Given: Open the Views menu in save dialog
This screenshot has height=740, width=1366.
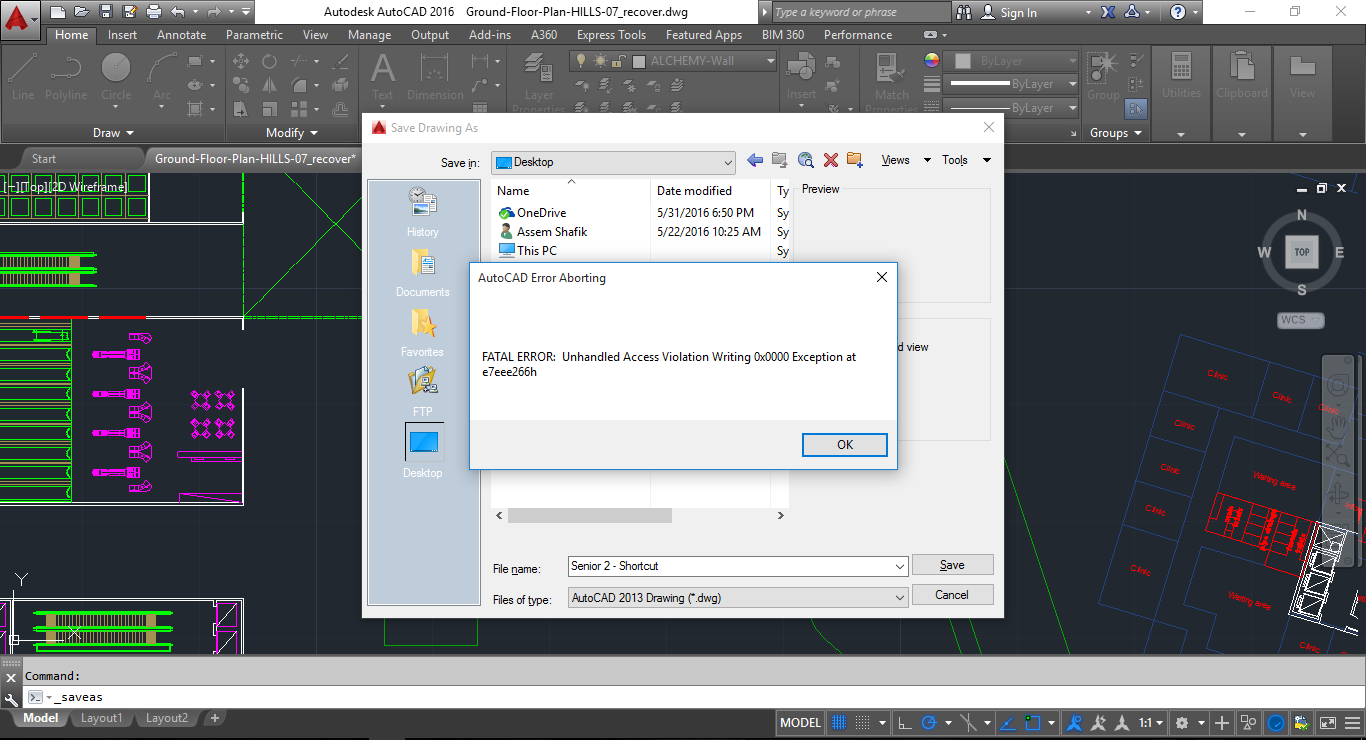Looking at the screenshot, I should [x=906, y=160].
